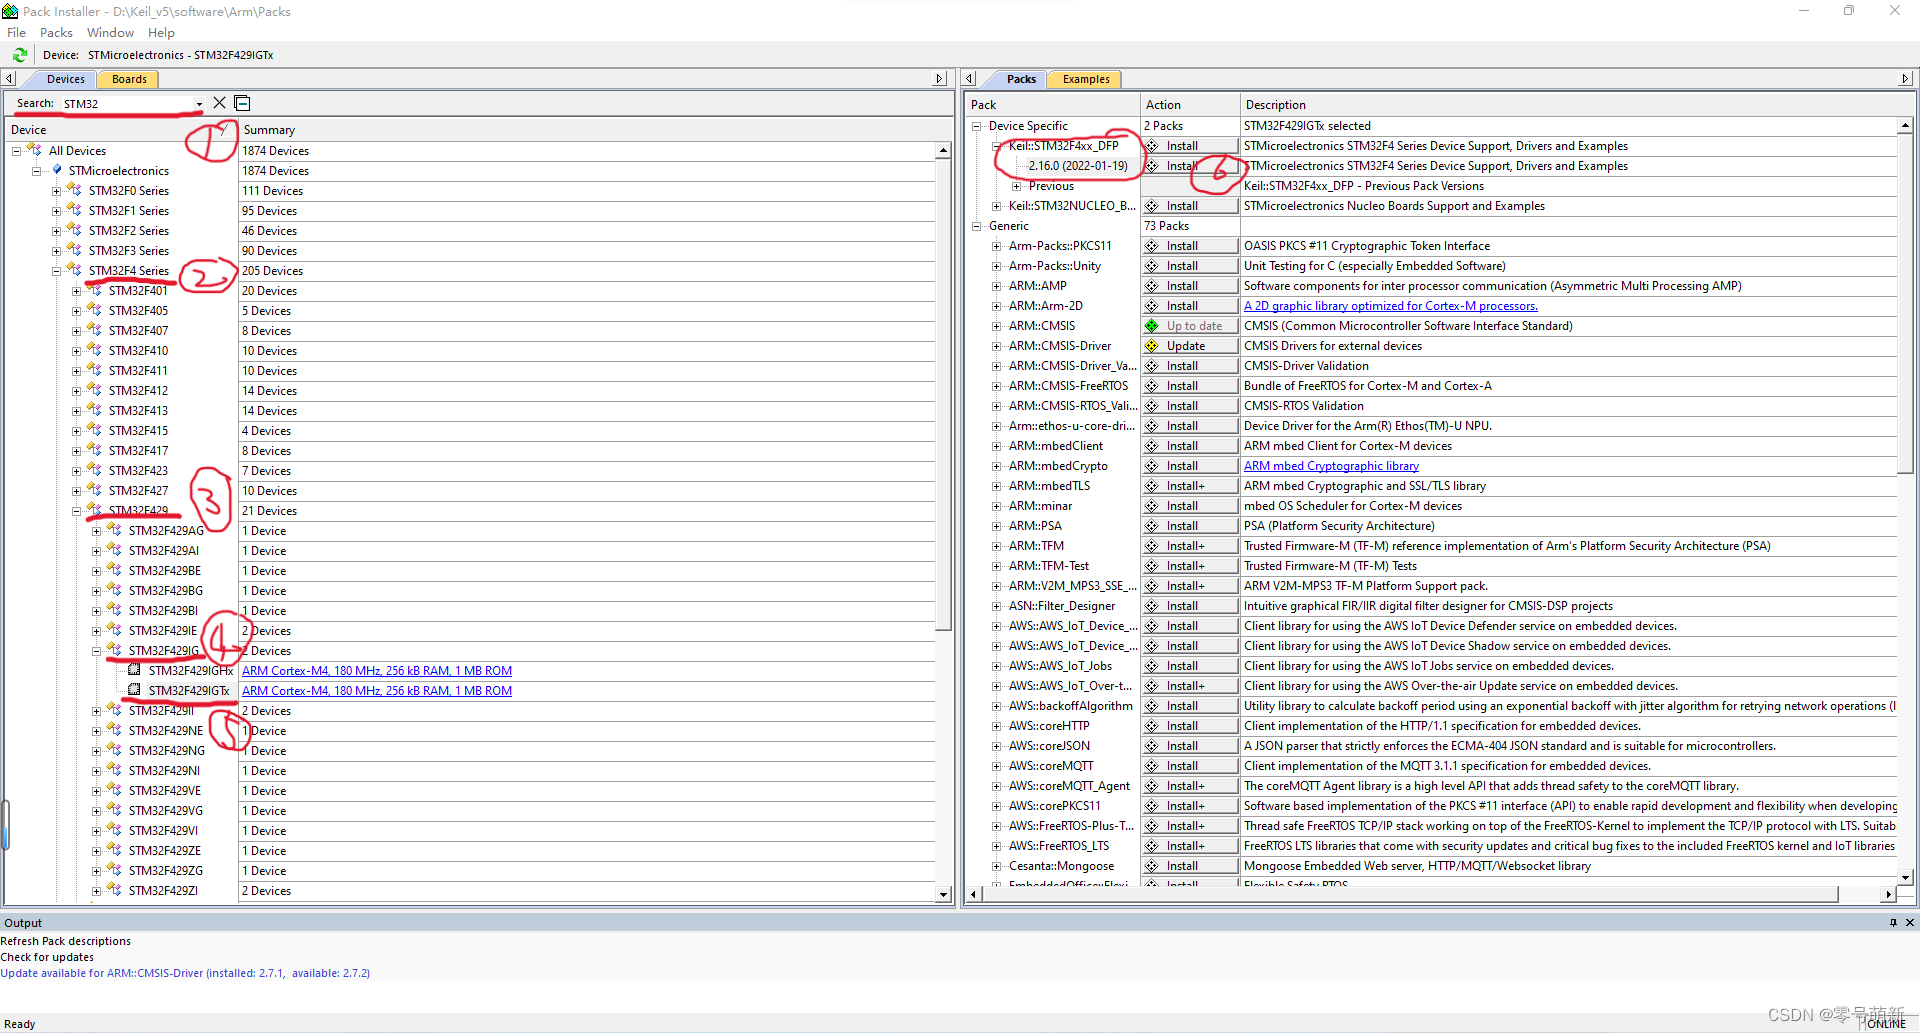
Task: Open ARM mbed Cryptographic library link
Action: pyautogui.click(x=1331, y=466)
